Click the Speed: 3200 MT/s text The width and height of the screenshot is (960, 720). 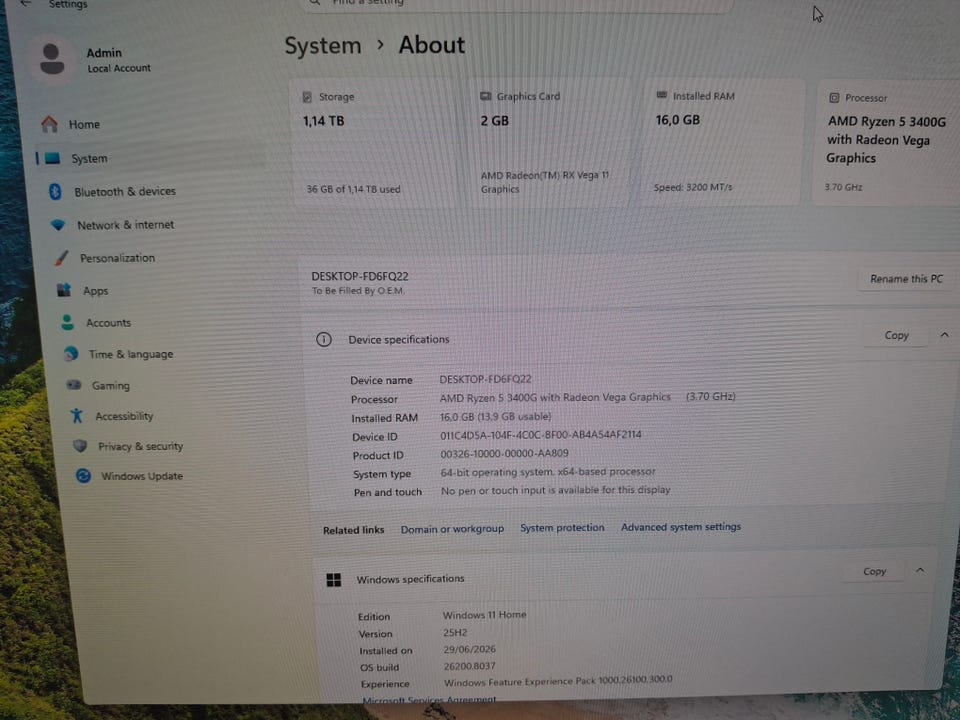pos(692,187)
